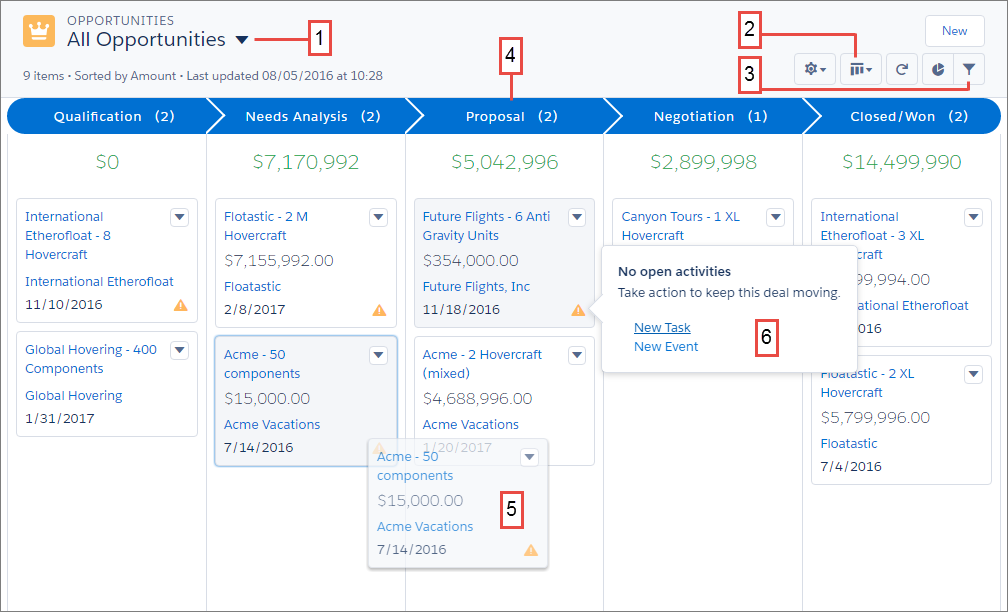Screen dimensions: 1008x612
Task: Open the list view settings gear menu
Action: coord(814,70)
